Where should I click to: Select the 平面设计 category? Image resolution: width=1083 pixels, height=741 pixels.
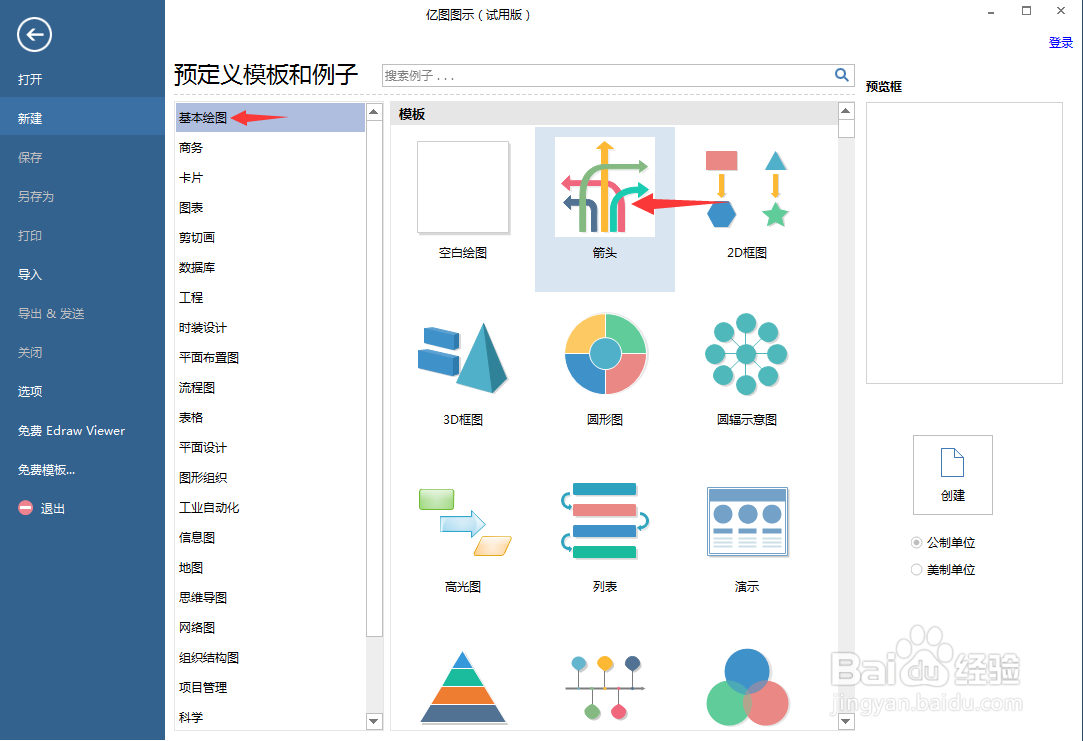[203, 448]
